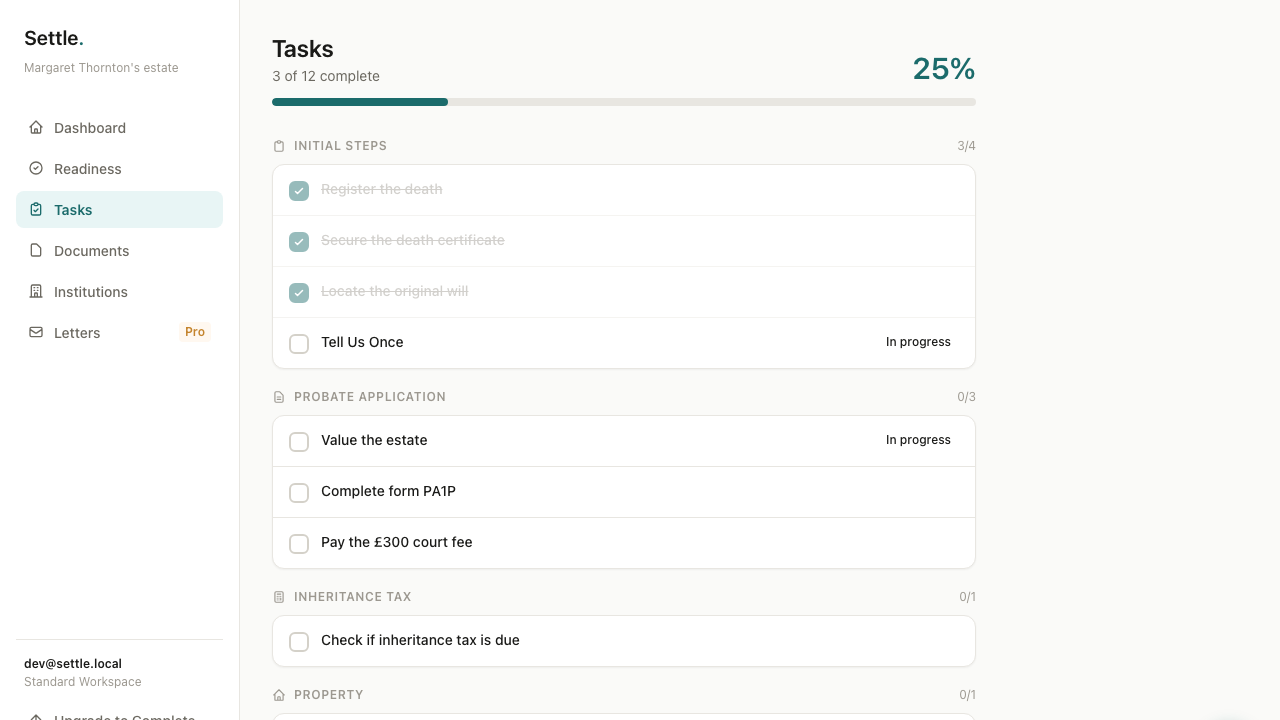The width and height of the screenshot is (1280, 720).
Task: Click the Locate the original will title
Action: click(x=394, y=291)
